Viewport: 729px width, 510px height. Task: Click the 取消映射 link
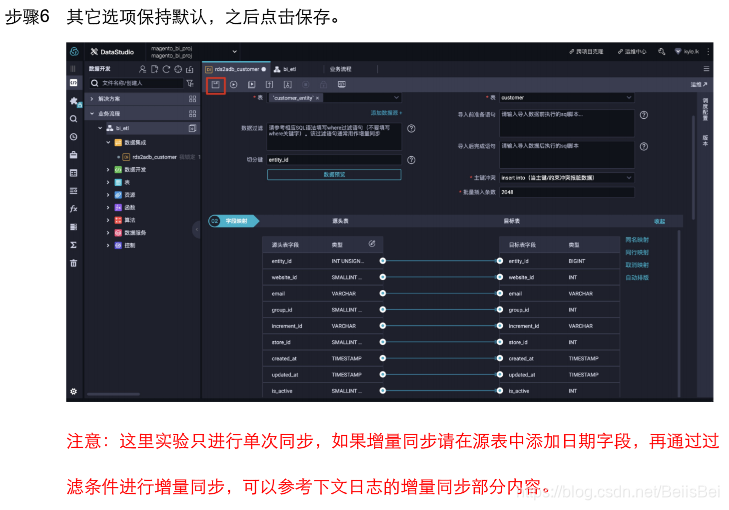637,265
